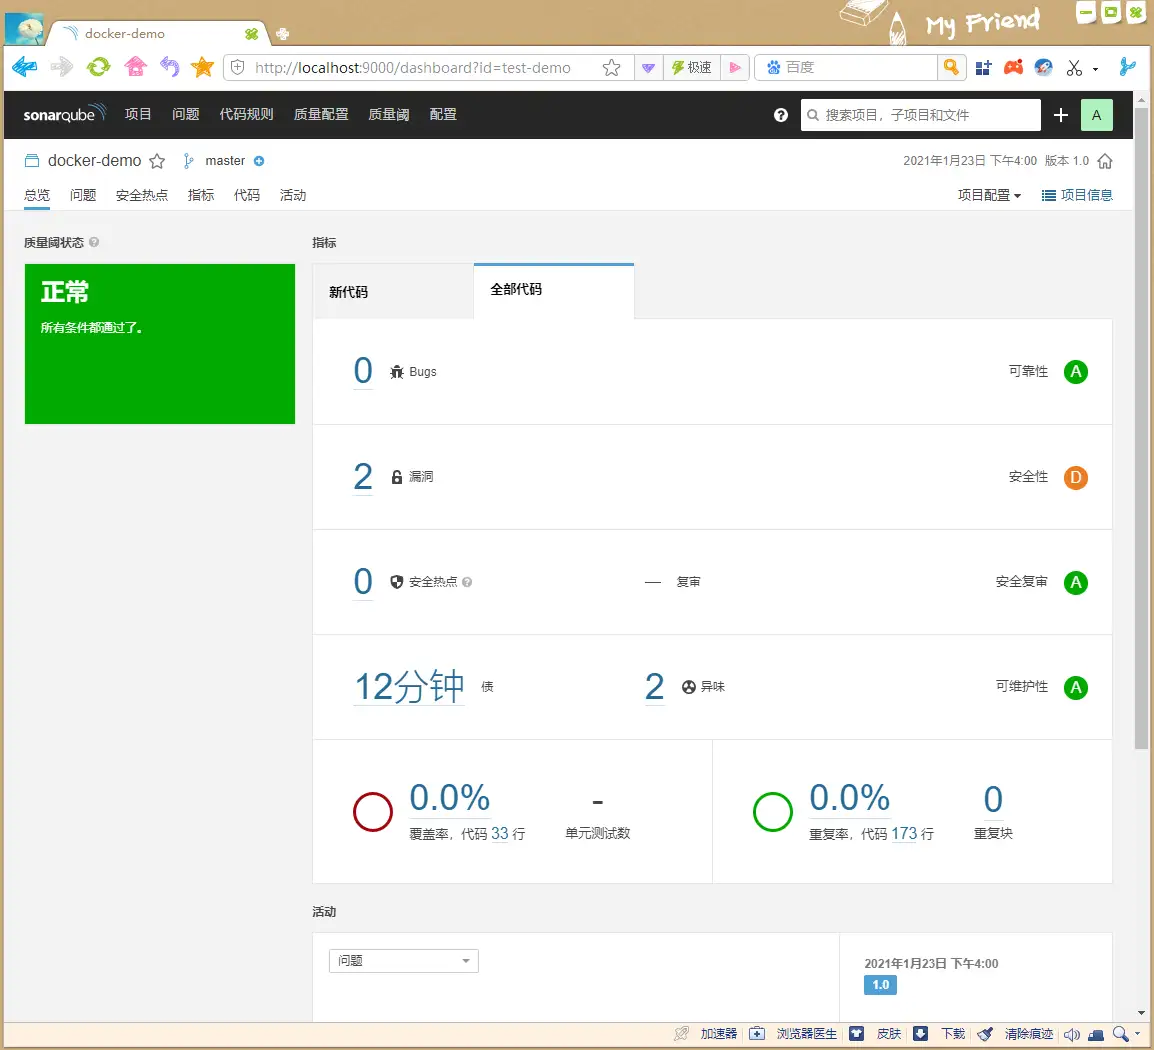Click the plus icon to create project

[x=1061, y=115]
